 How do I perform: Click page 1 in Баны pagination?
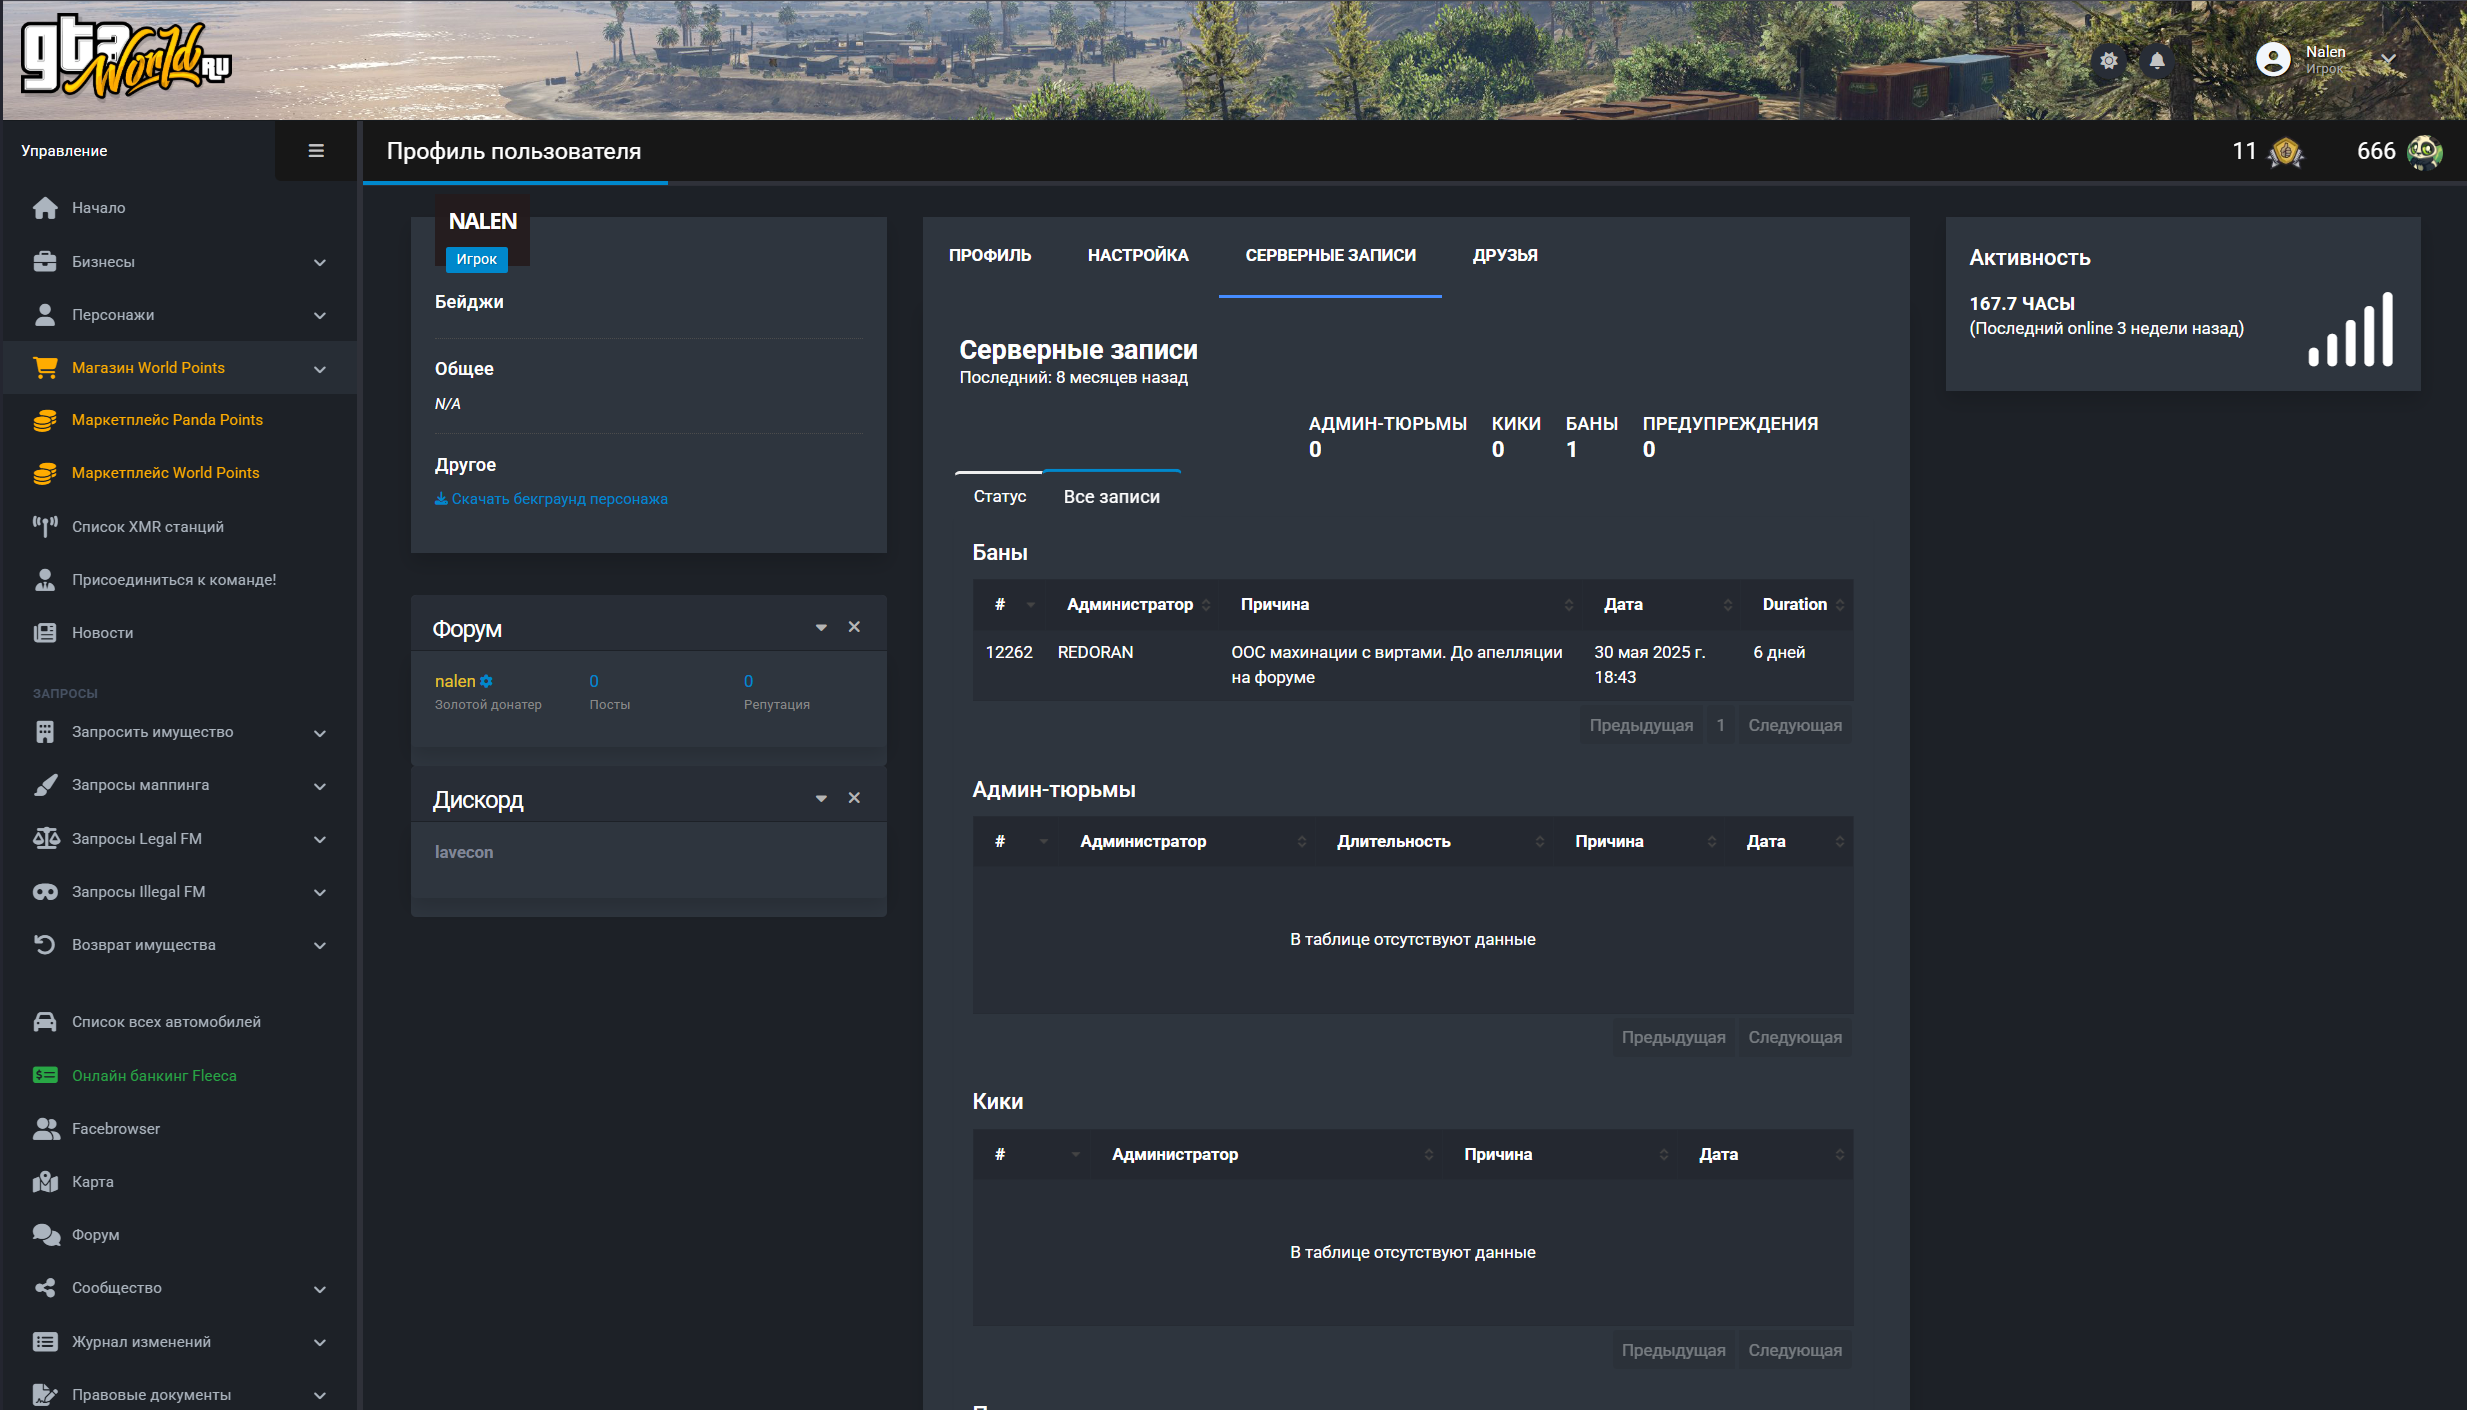tap(1721, 725)
